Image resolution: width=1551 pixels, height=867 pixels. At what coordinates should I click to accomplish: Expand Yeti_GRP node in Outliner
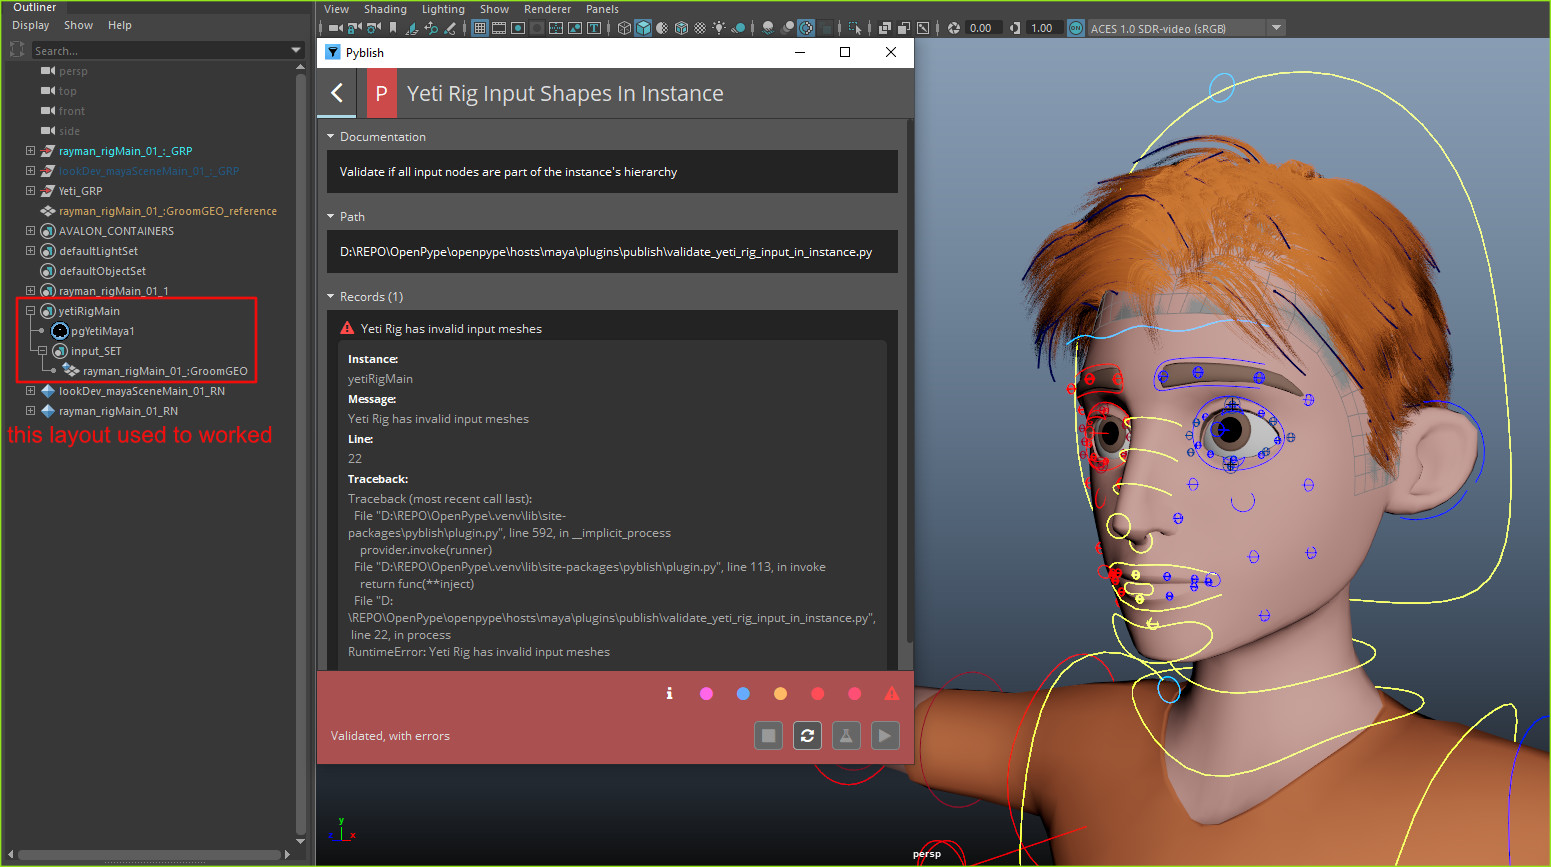30,191
